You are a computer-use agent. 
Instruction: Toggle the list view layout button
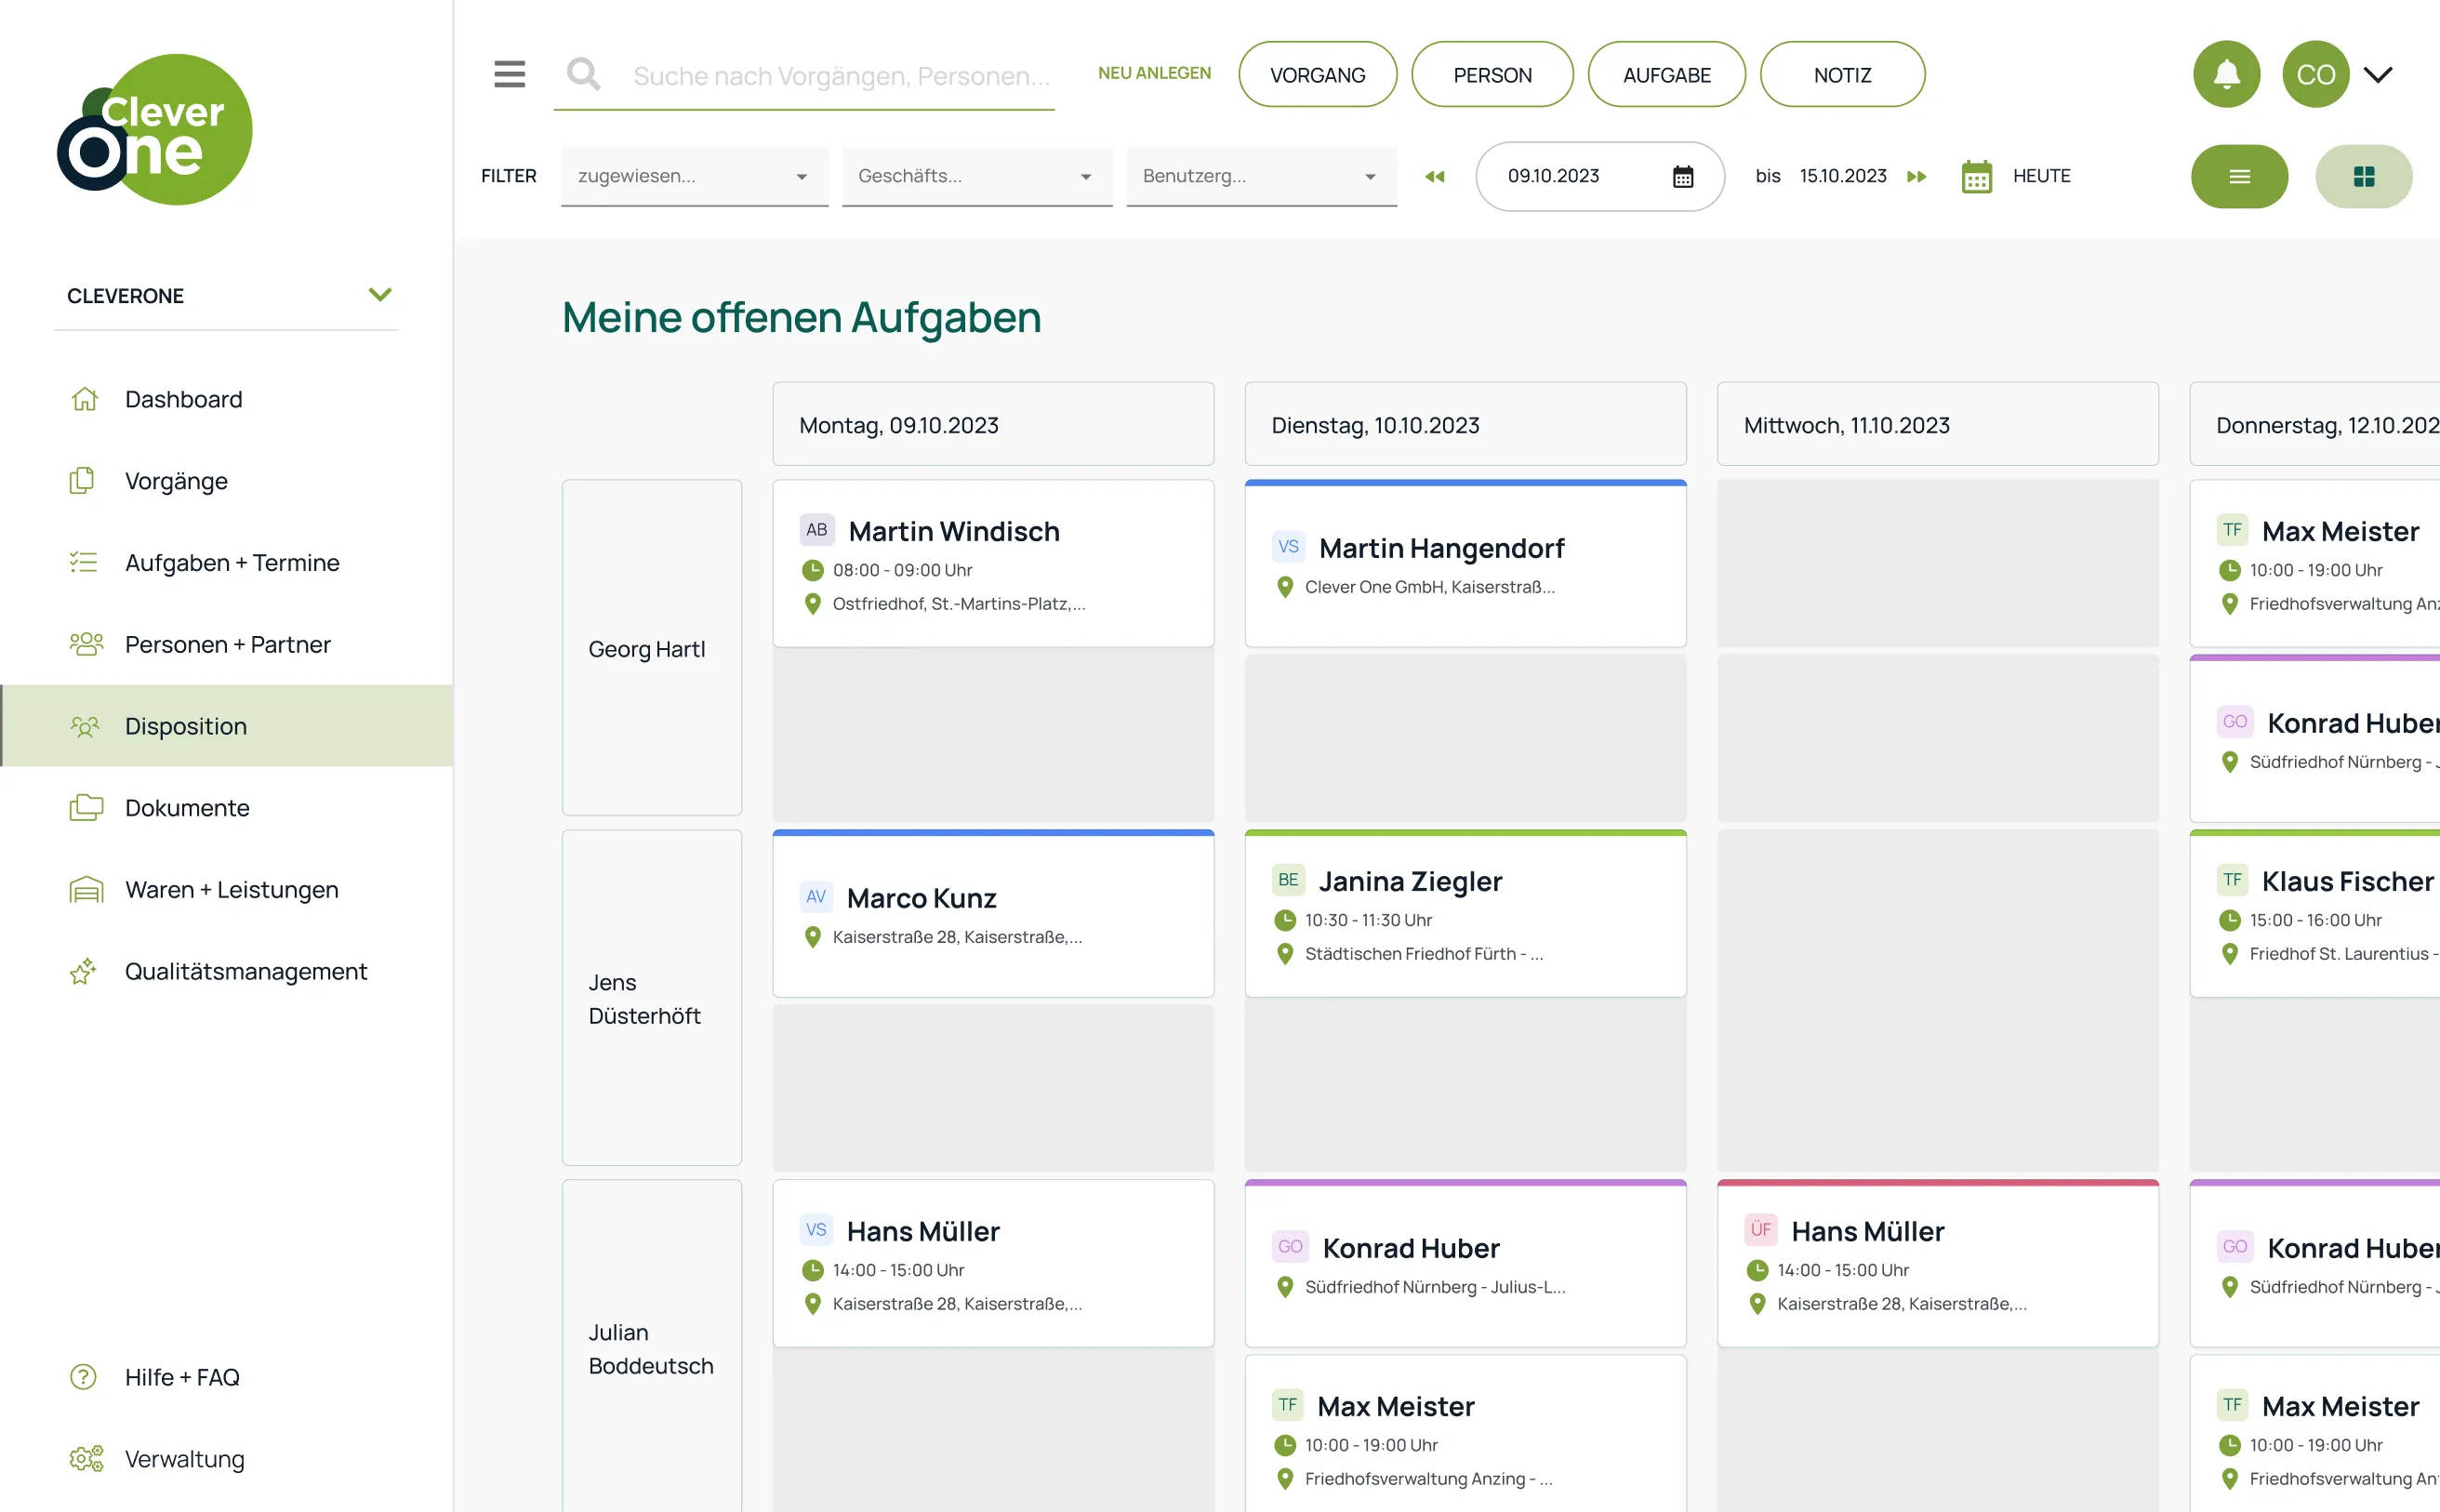pos(2239,176)
